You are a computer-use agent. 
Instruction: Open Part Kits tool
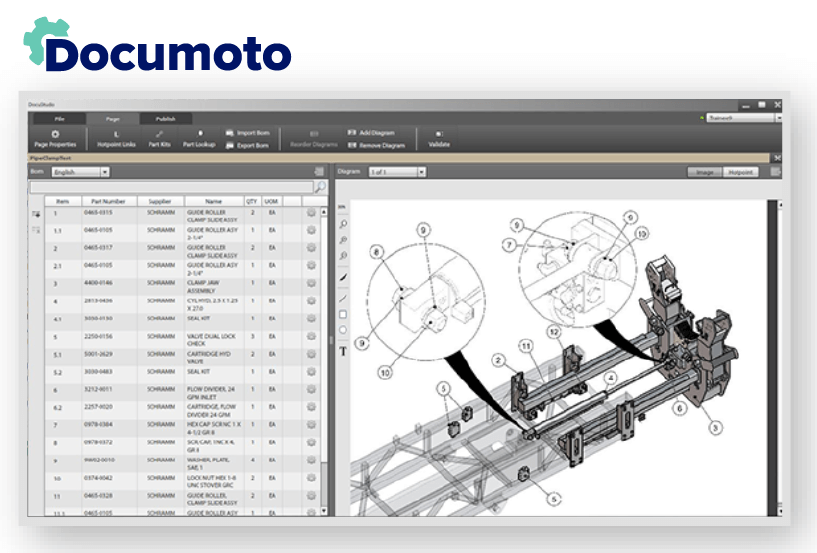coord(159,139)
